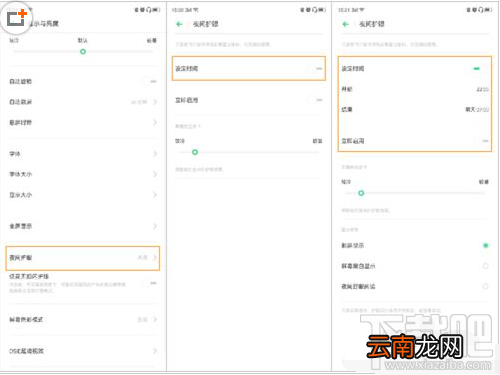Click the 夜间护眼 title on the middle screen
The image size is (500, 375).
click(206, 24)
